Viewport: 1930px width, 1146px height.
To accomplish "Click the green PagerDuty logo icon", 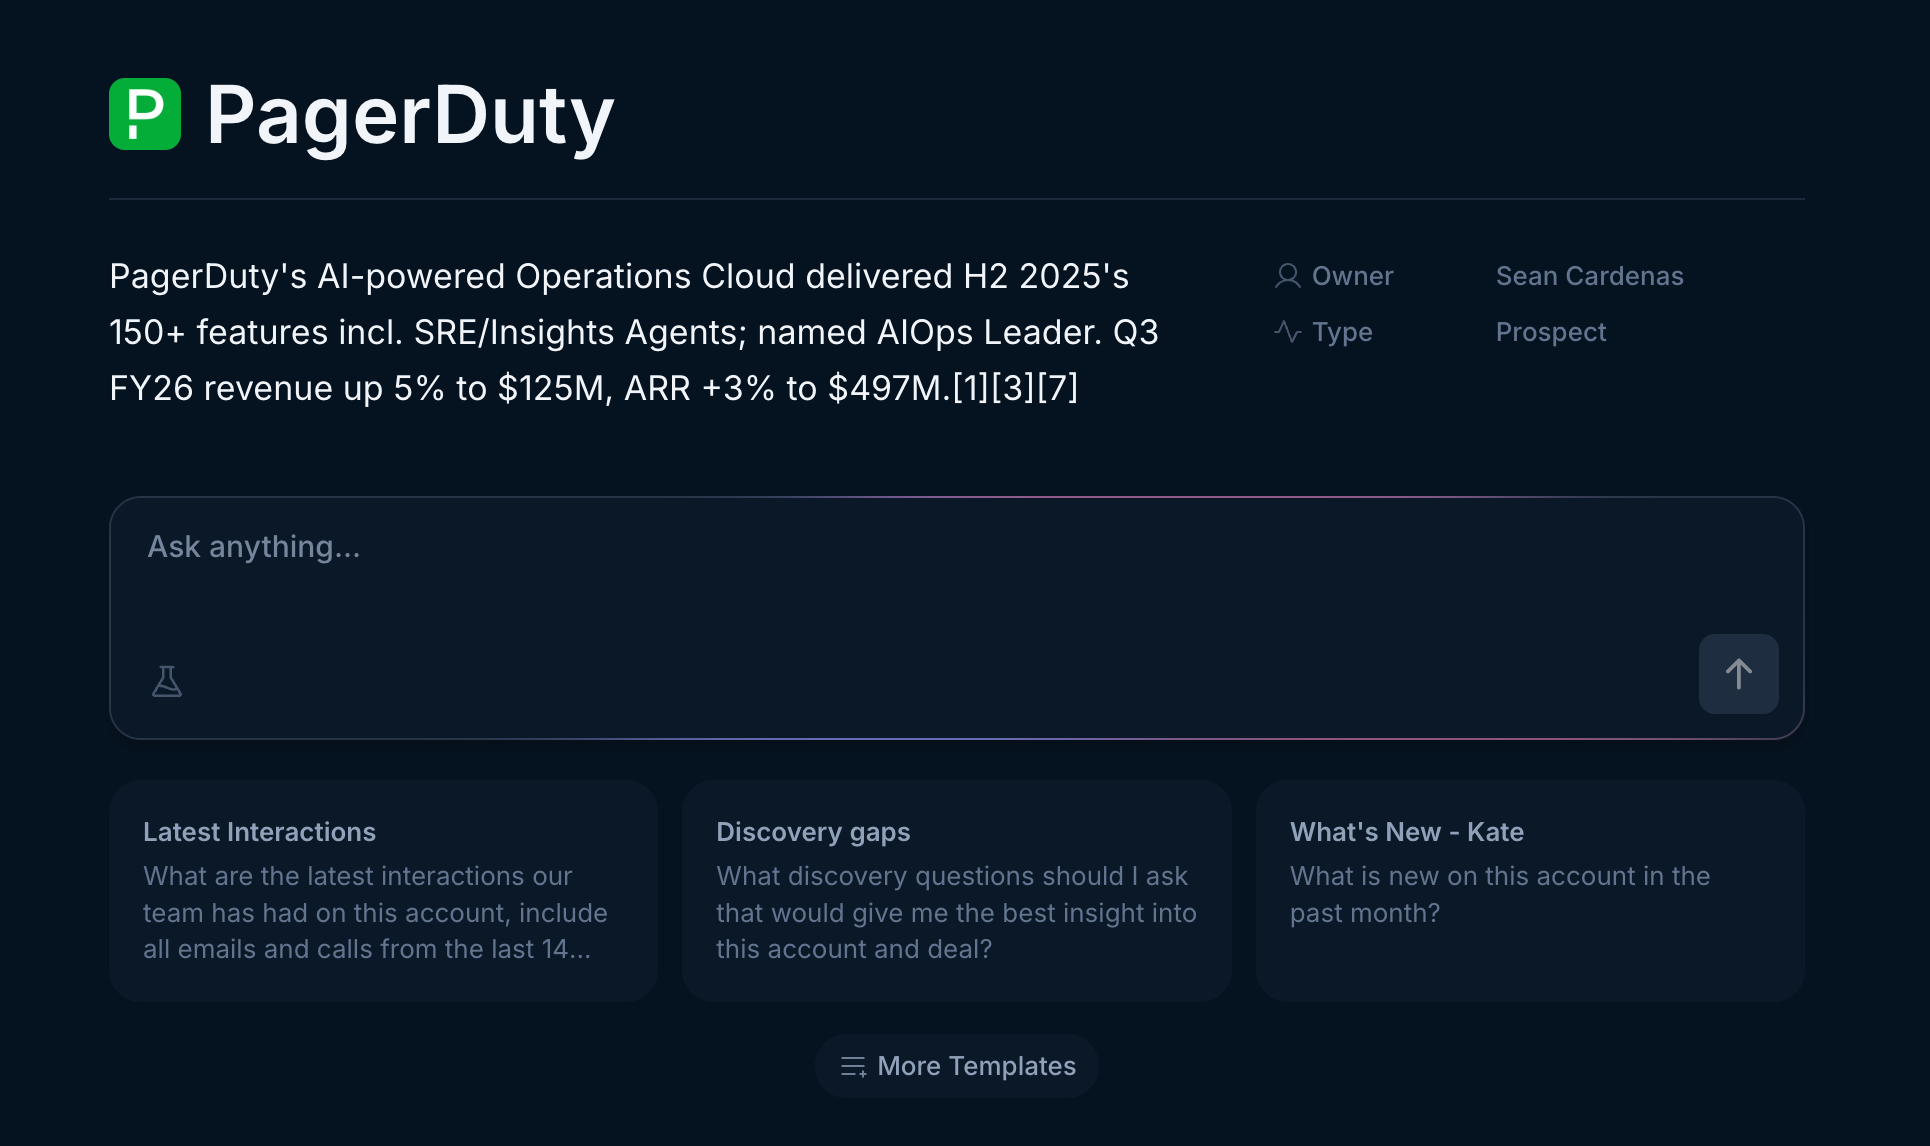I will 145,114.
